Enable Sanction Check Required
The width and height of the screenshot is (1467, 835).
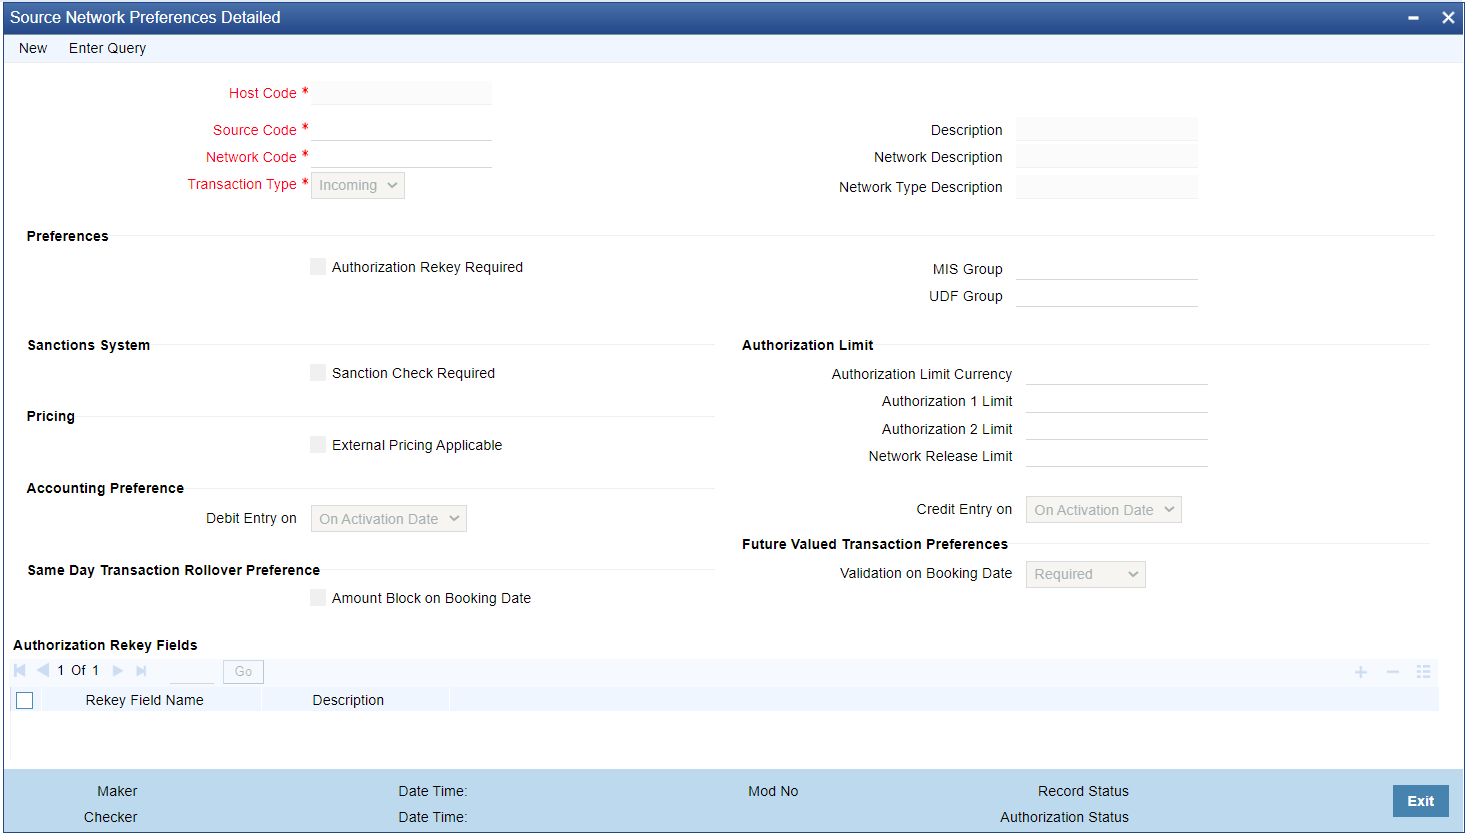pos(318,373)
